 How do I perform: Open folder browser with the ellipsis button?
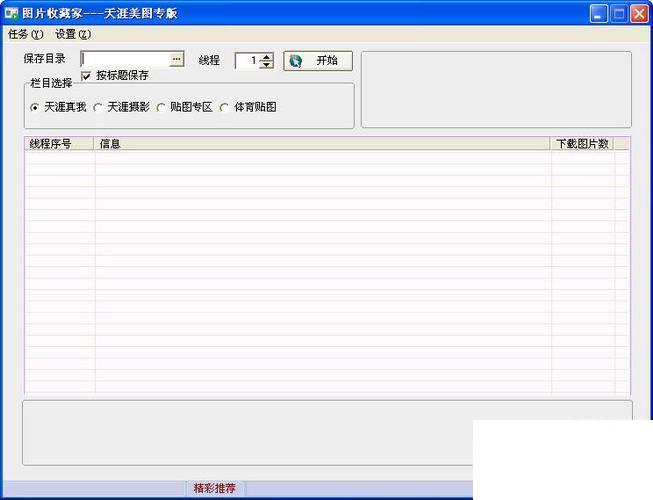point(177,60)
